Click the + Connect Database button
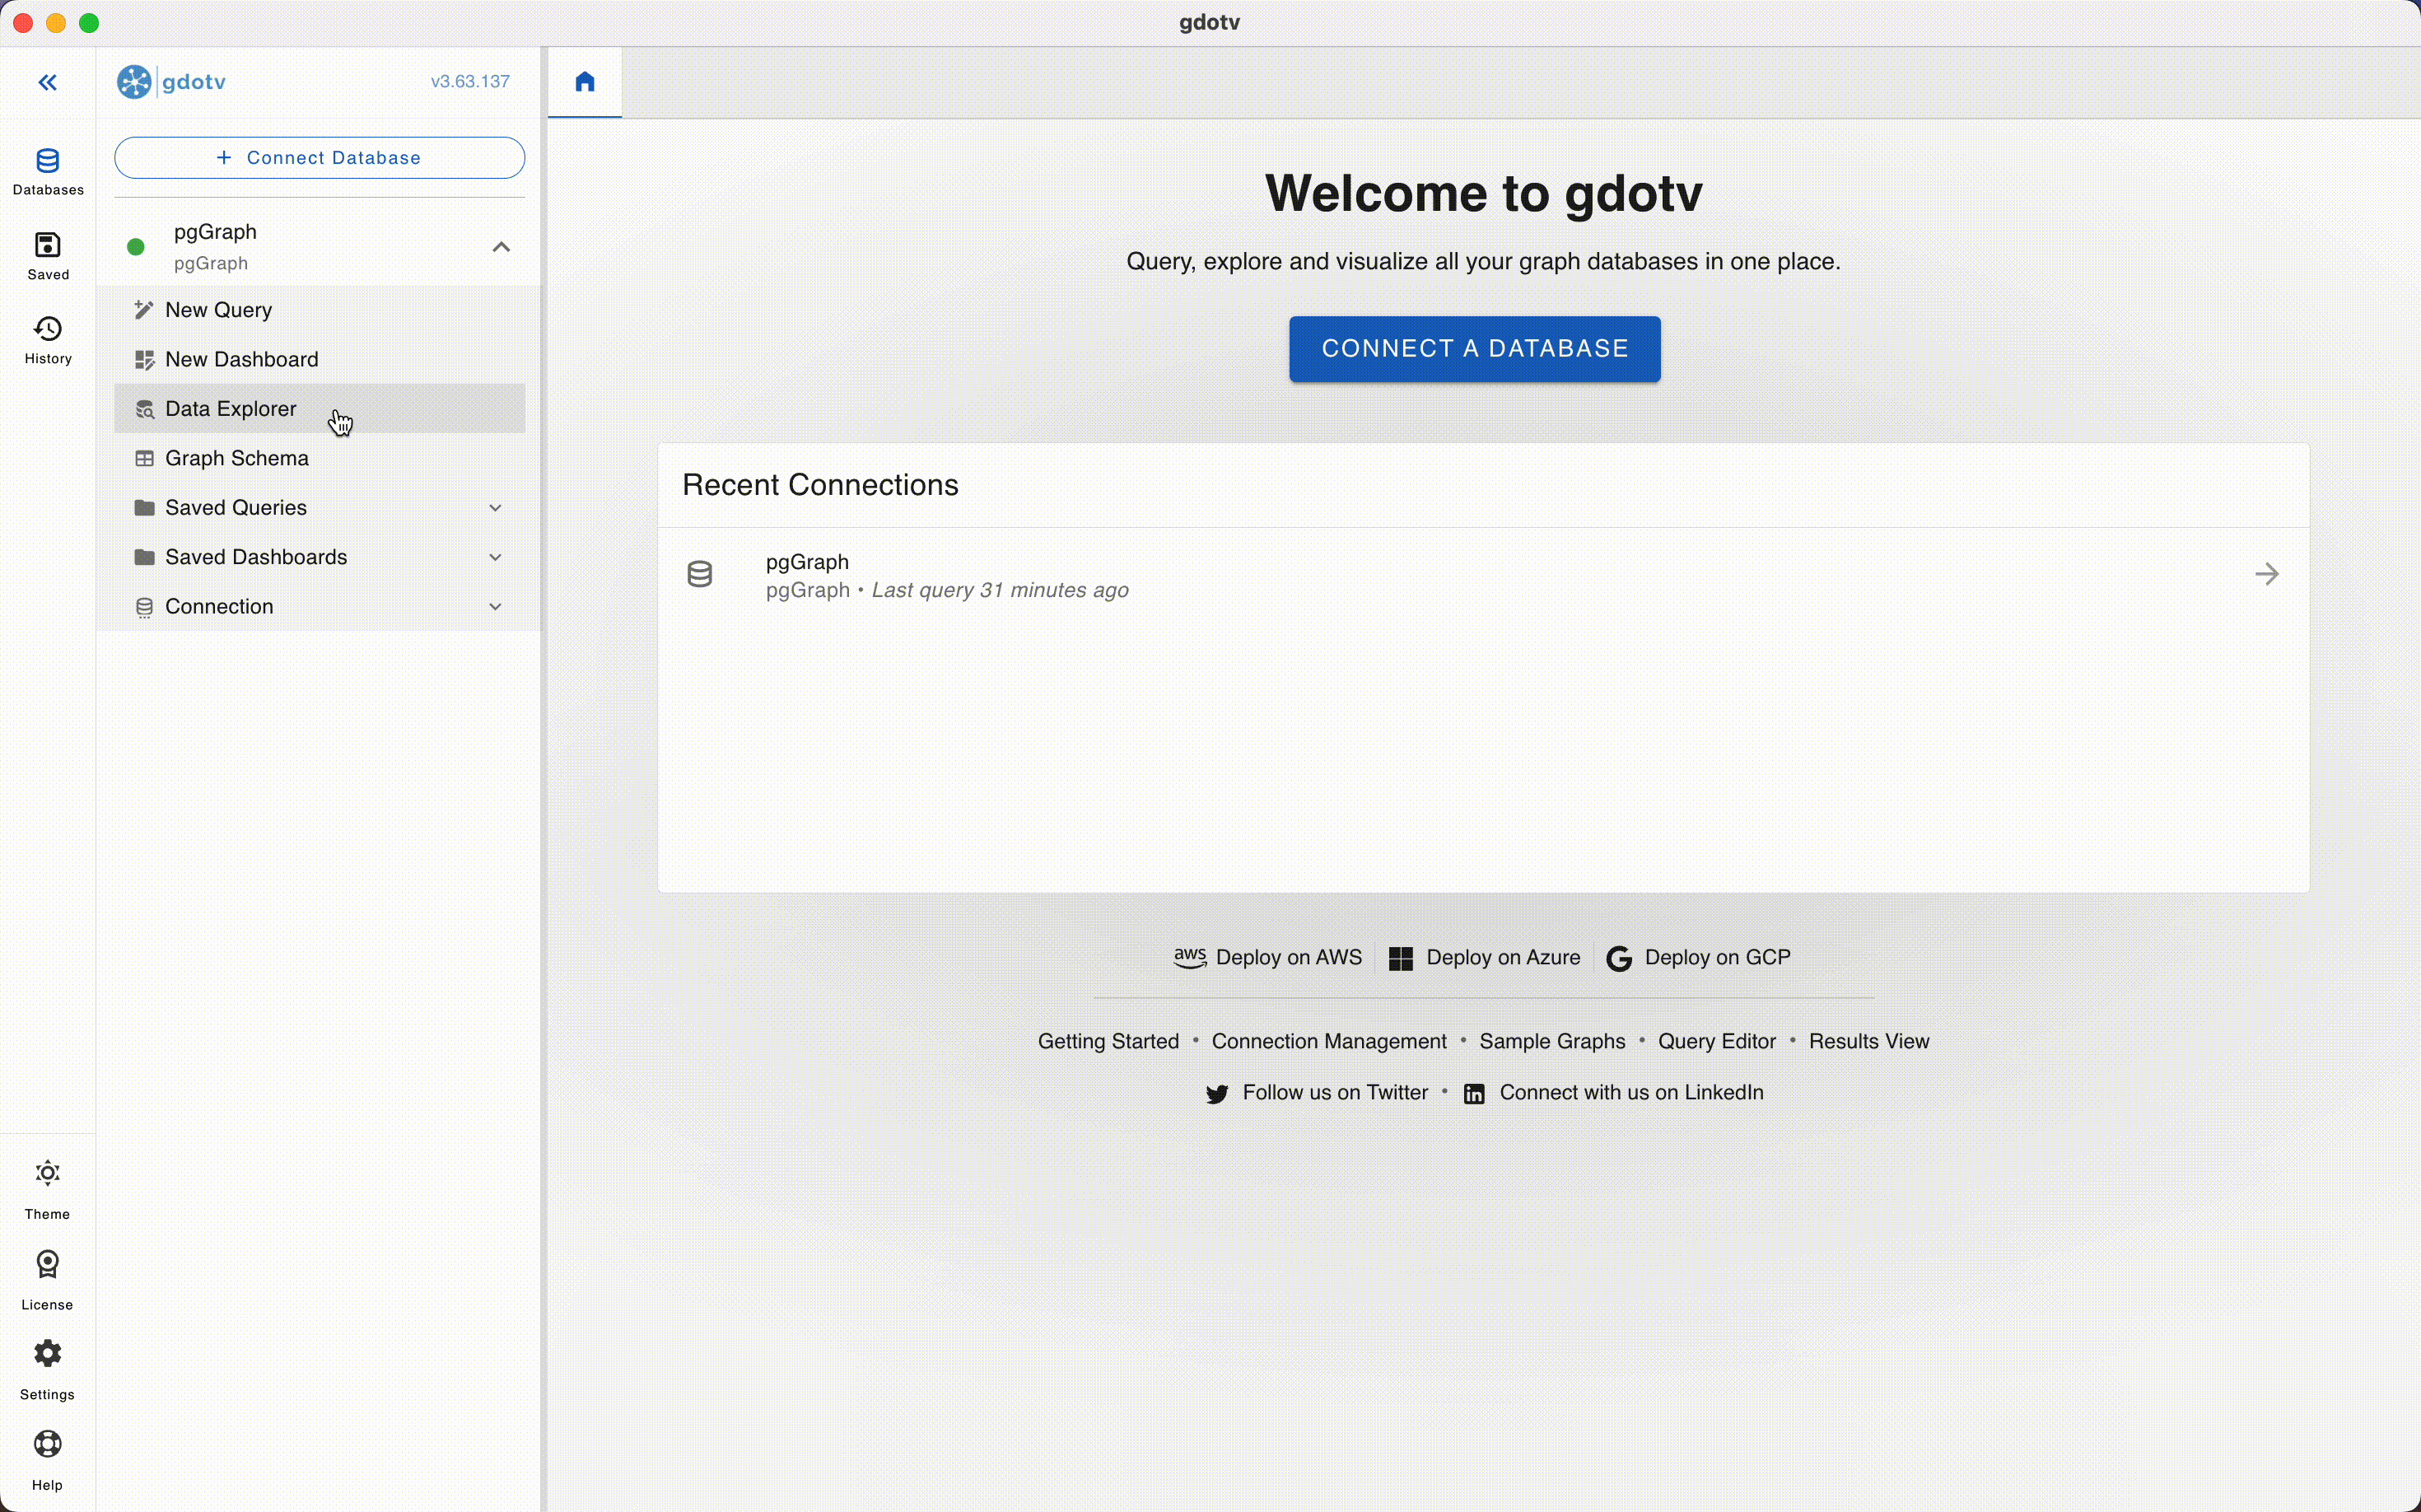2421x1512 pixels. [x=320, y=158]
